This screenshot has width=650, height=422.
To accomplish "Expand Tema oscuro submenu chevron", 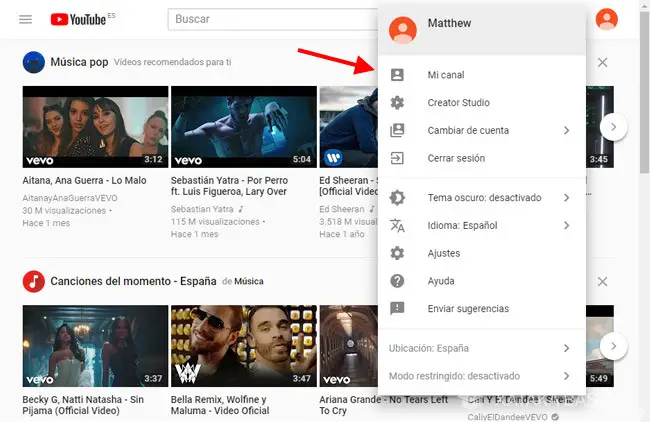I will pyautogui.click(x=567, y=198).
